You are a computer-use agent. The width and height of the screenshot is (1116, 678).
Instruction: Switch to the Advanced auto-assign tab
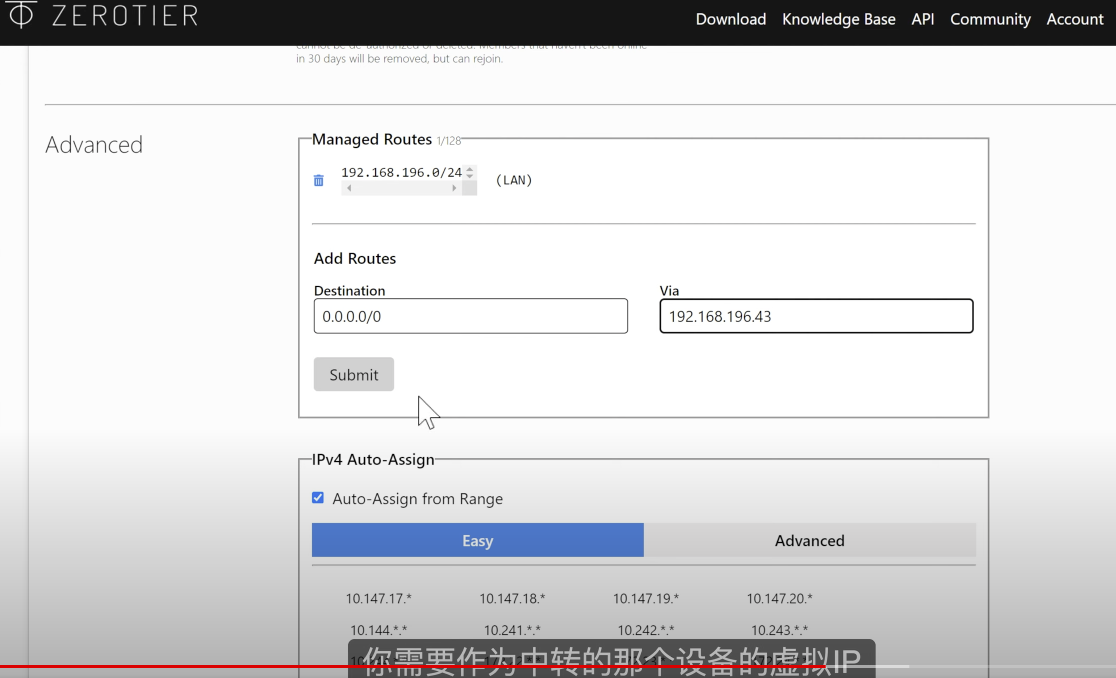[809, 540]
